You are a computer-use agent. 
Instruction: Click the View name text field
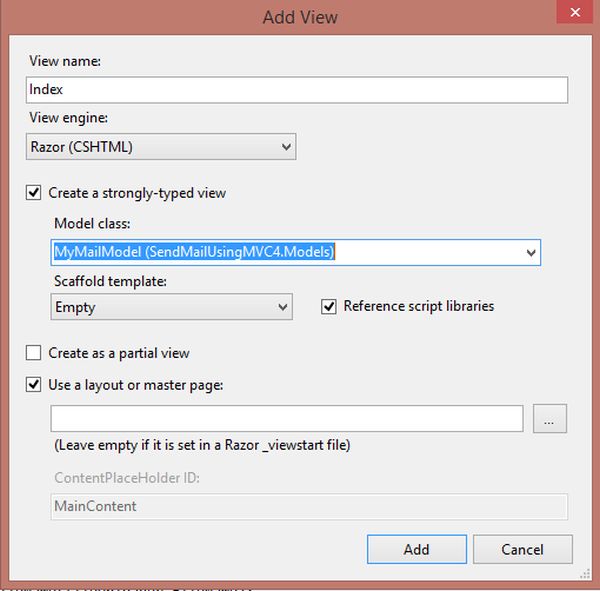pyautogui.click(x=297, y=90)
